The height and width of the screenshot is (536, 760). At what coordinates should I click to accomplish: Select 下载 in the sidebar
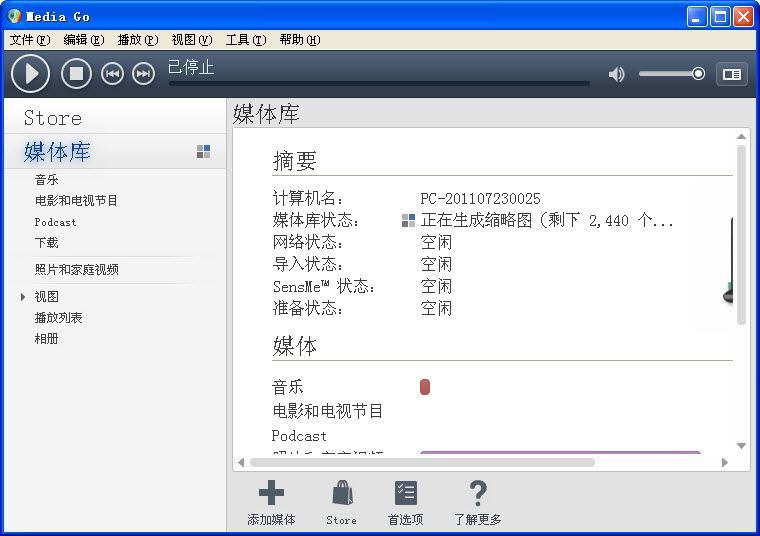tap(47, 242)
